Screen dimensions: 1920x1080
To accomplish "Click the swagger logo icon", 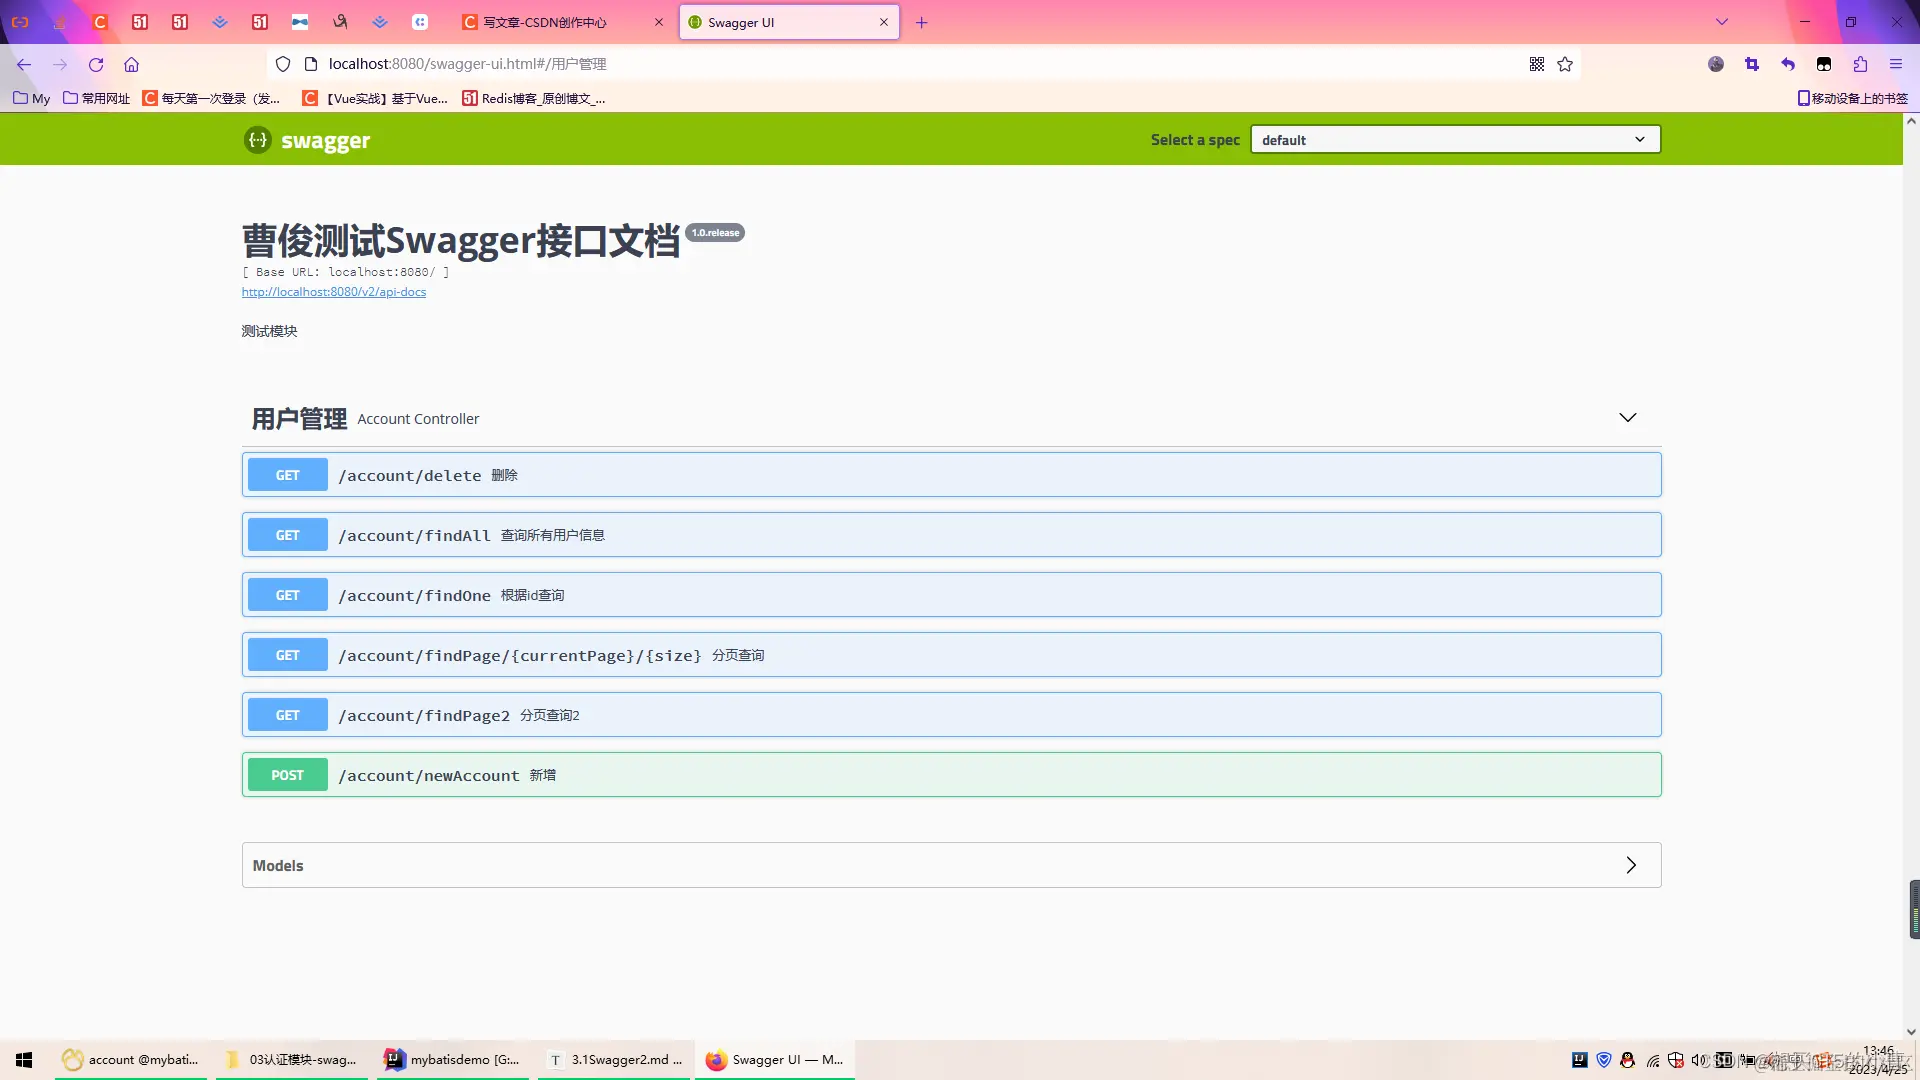I will pos(258,140).
